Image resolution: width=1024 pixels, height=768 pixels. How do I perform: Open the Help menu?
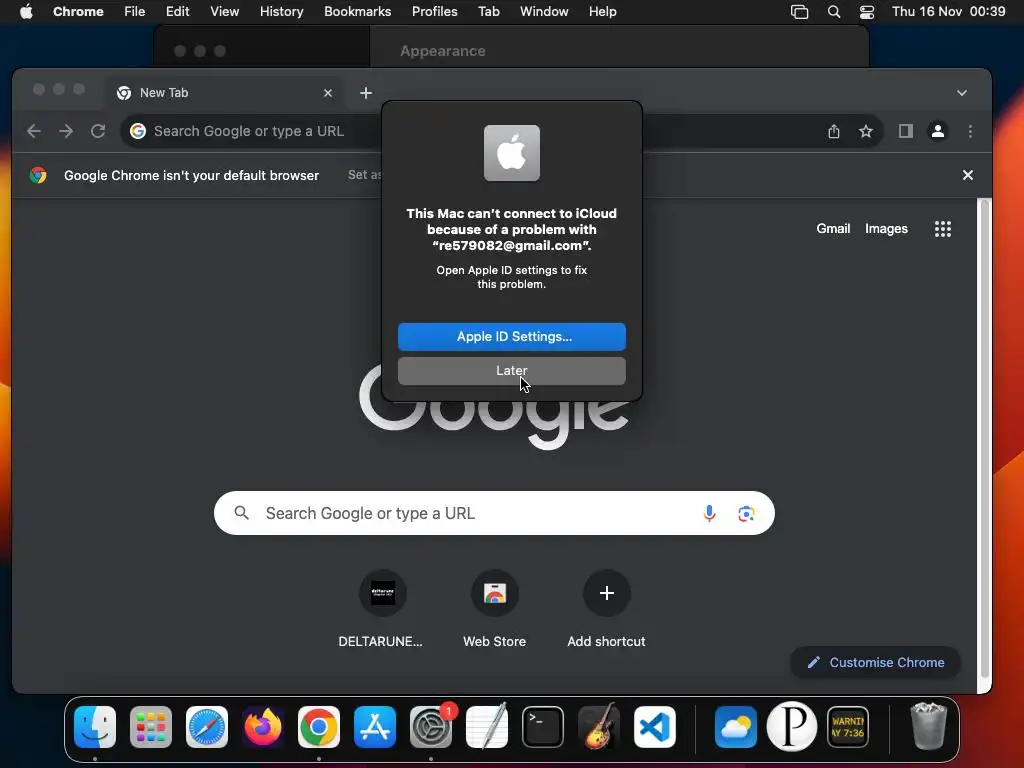(602, 11)
